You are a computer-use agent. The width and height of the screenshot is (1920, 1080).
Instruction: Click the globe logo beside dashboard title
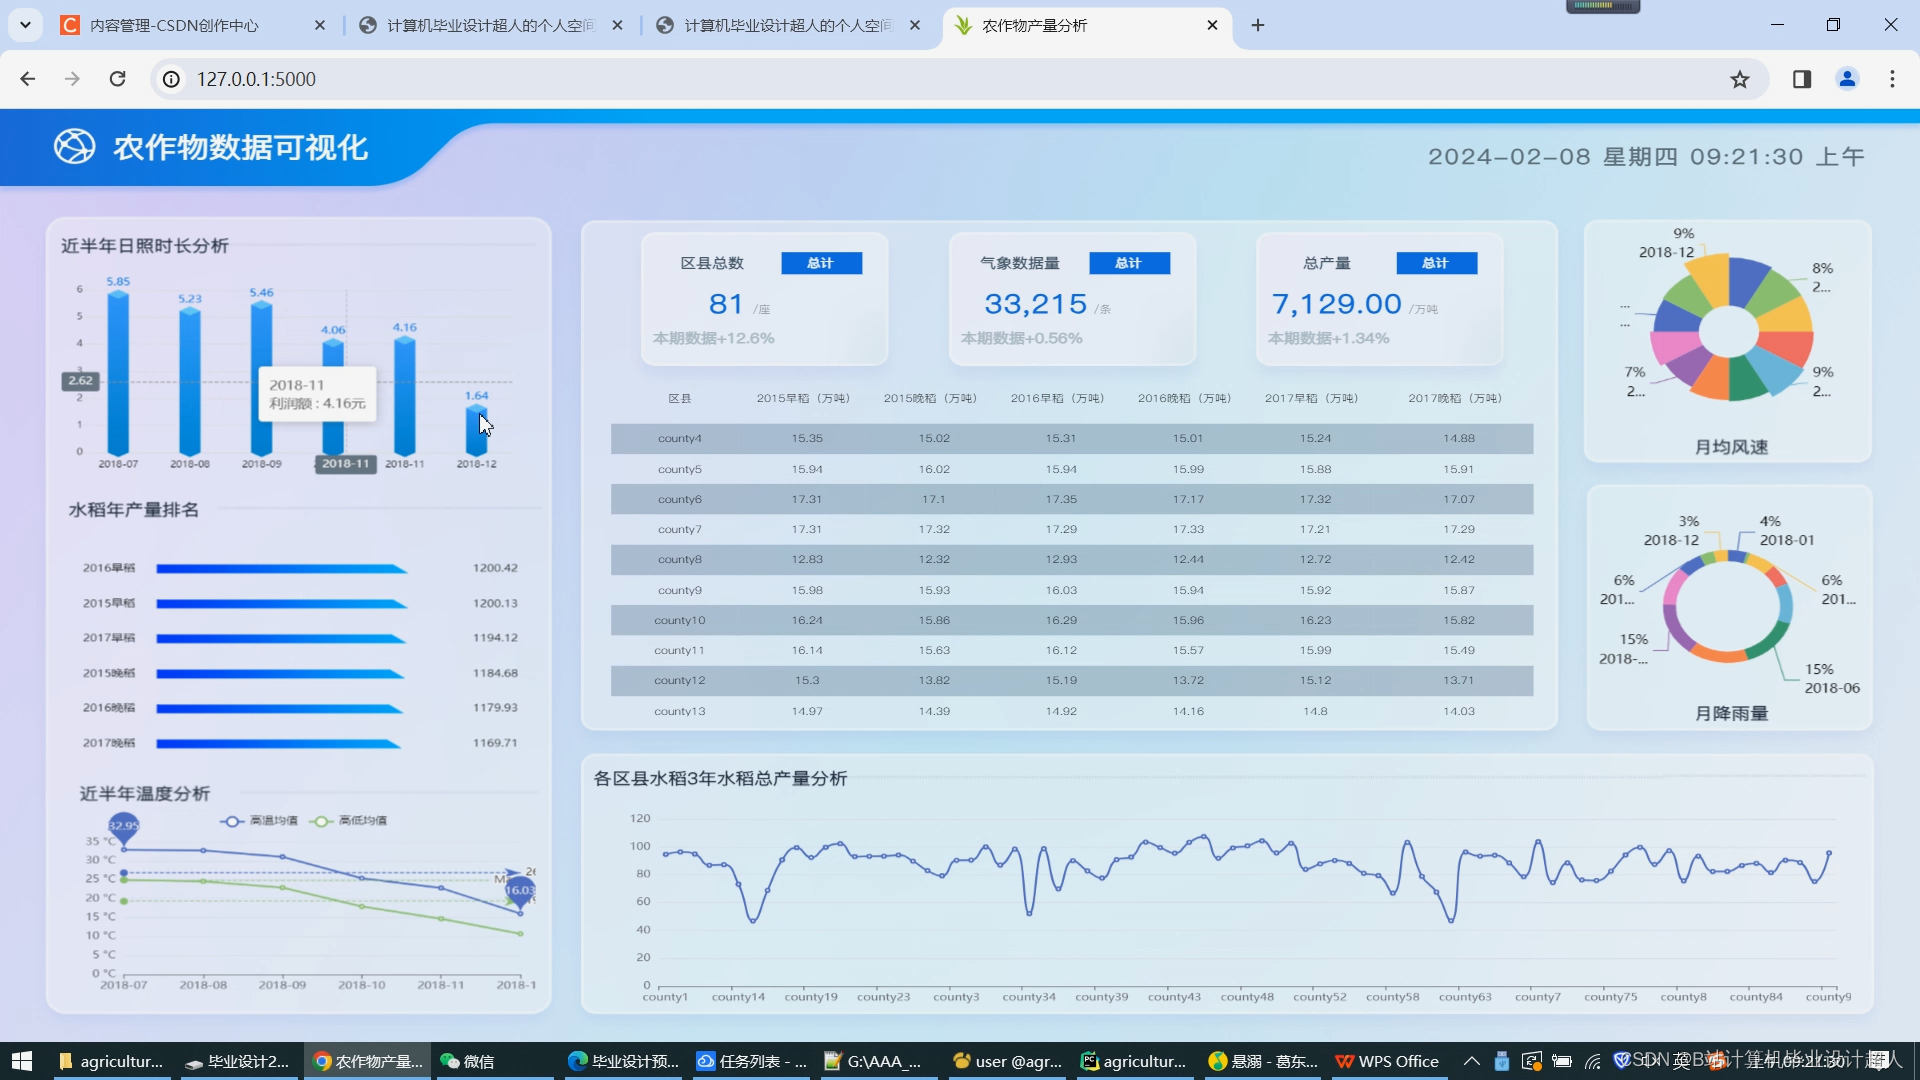pyautogui.click(x=74, y=147)
